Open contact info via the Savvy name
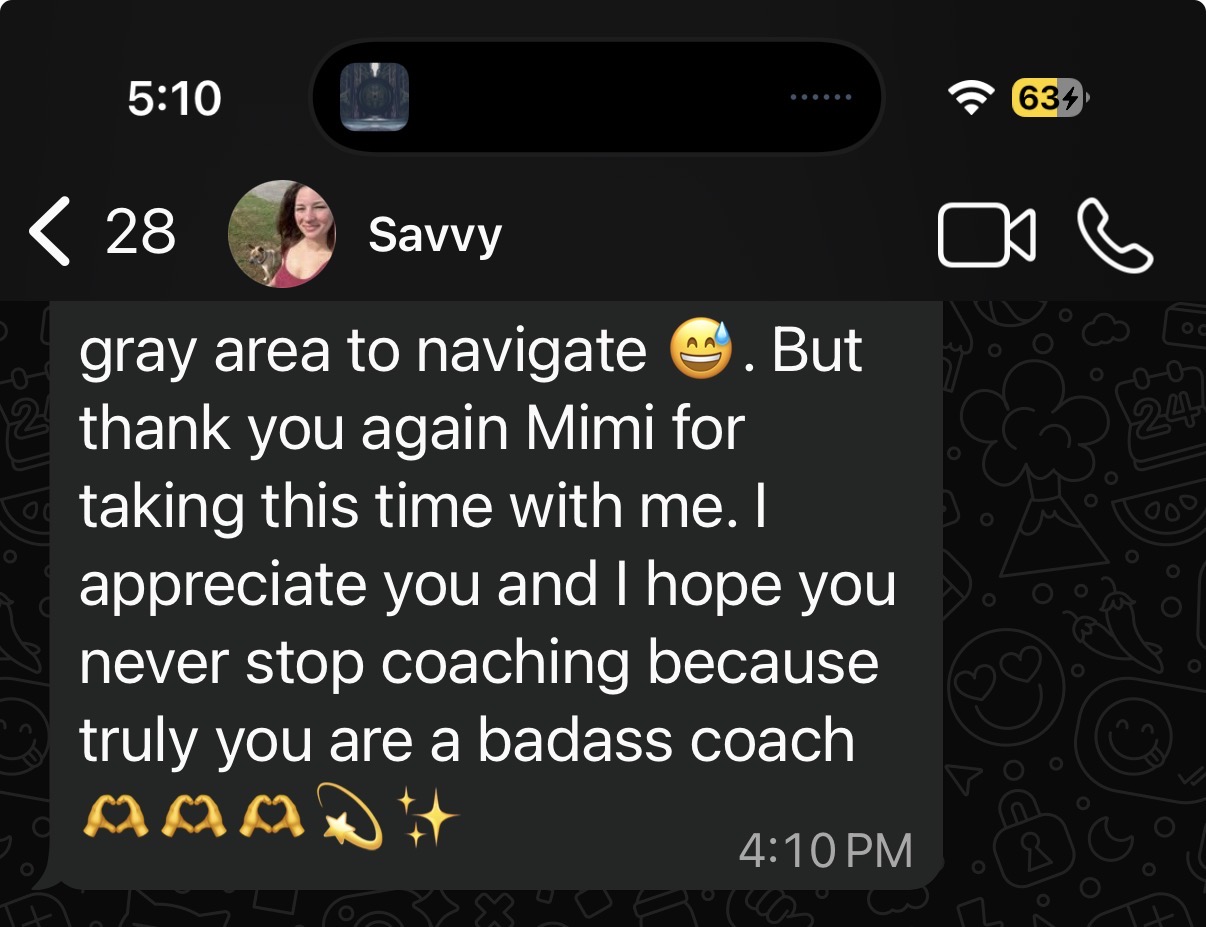This screenshot has height=927, width=1206. click(x=435, y=236)
